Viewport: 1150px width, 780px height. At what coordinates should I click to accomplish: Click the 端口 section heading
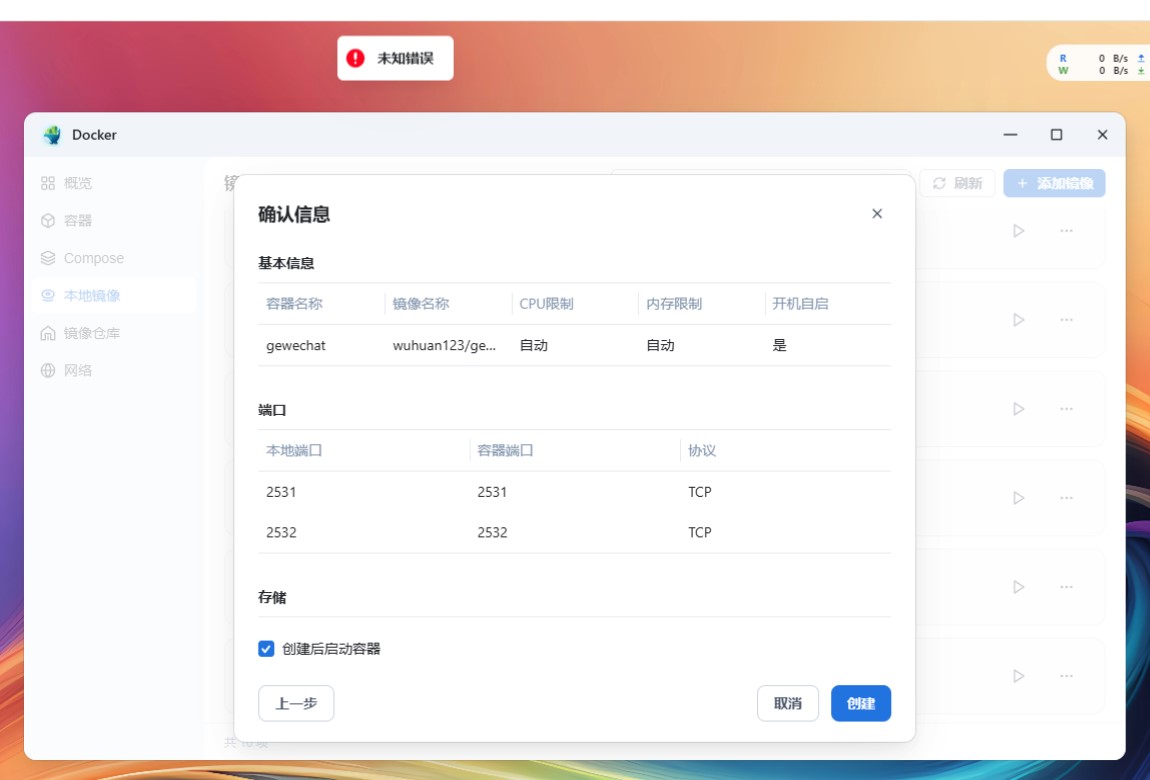tap(272, 410)
